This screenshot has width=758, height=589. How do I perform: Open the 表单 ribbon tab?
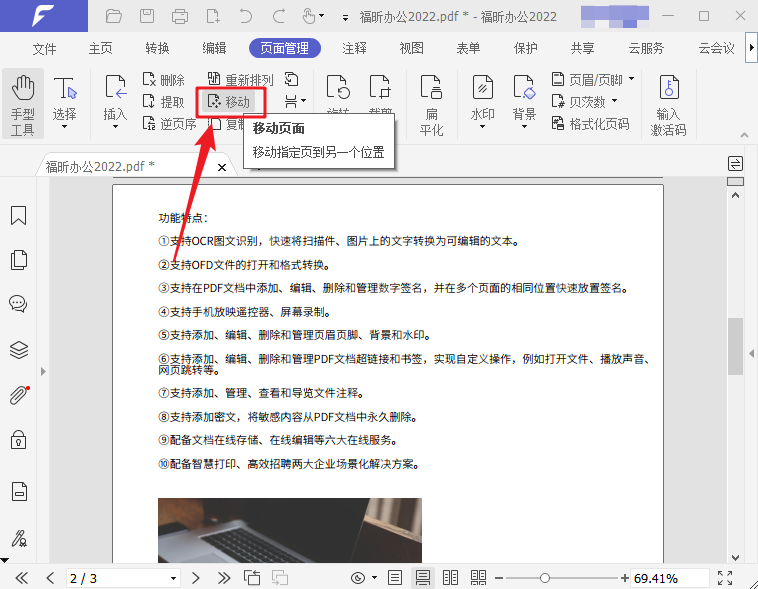[468, 48]
